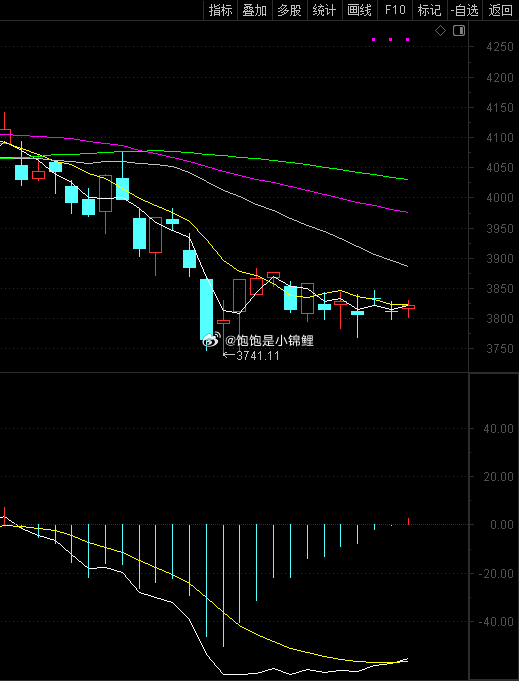Click the -20.00 MACD axis label
Screen dimensions: 519x681
[496, 574]
